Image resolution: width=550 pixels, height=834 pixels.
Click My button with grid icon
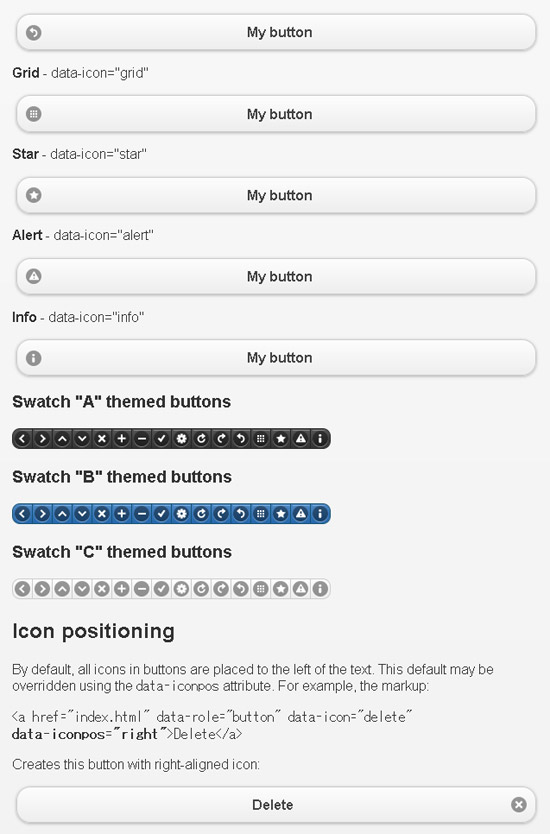coord(276,114)
